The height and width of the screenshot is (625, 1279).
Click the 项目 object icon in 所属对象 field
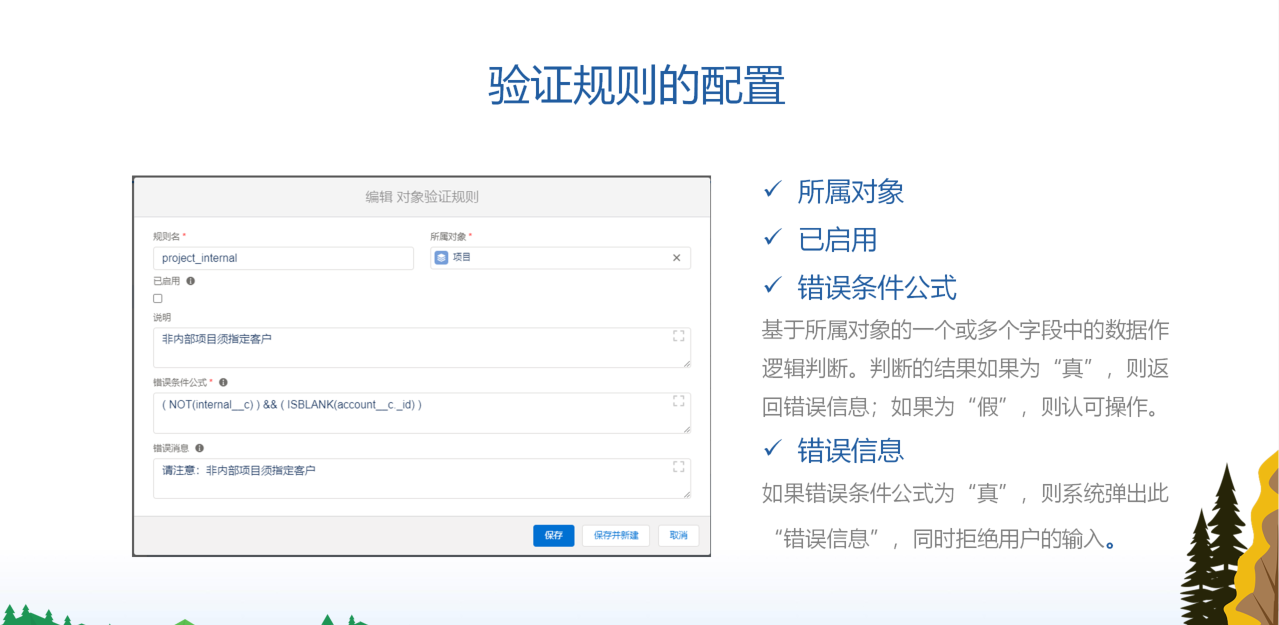coord(441,258)
